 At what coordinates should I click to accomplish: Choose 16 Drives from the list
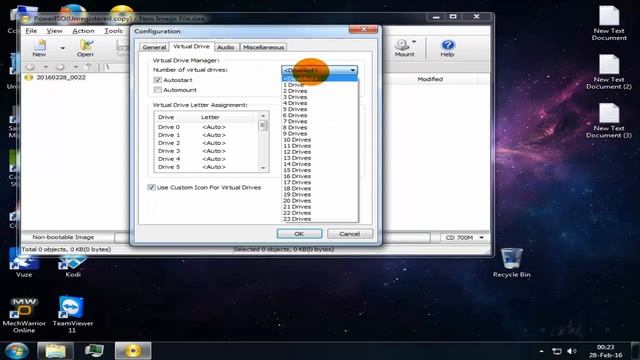pos(320,176)
